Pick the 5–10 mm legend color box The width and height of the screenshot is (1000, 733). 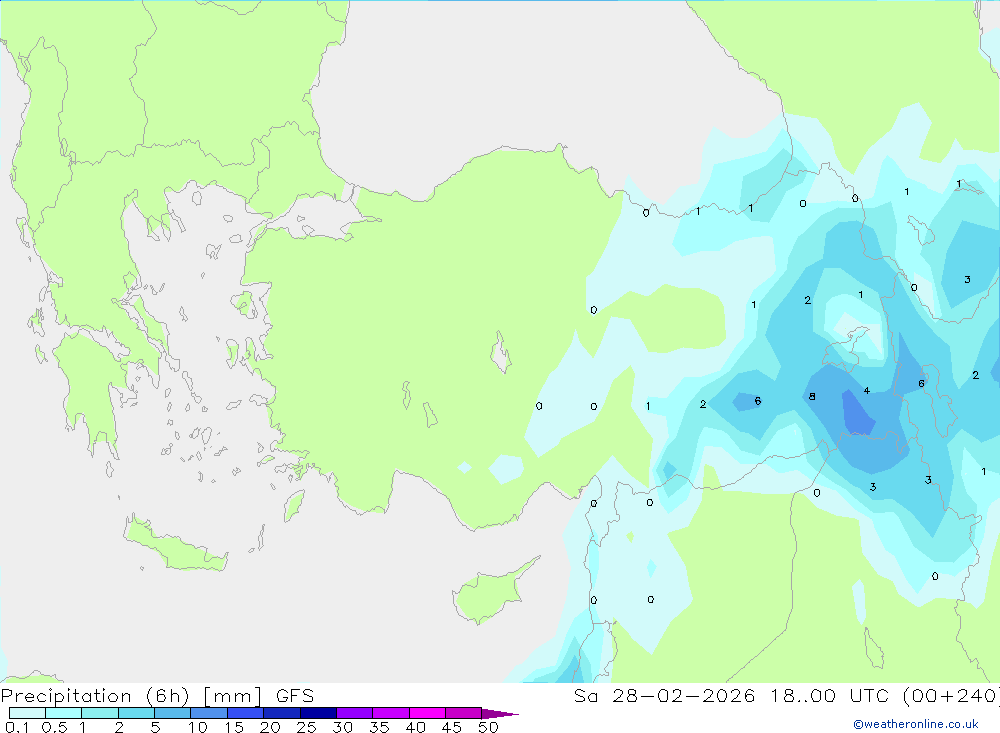173,713
